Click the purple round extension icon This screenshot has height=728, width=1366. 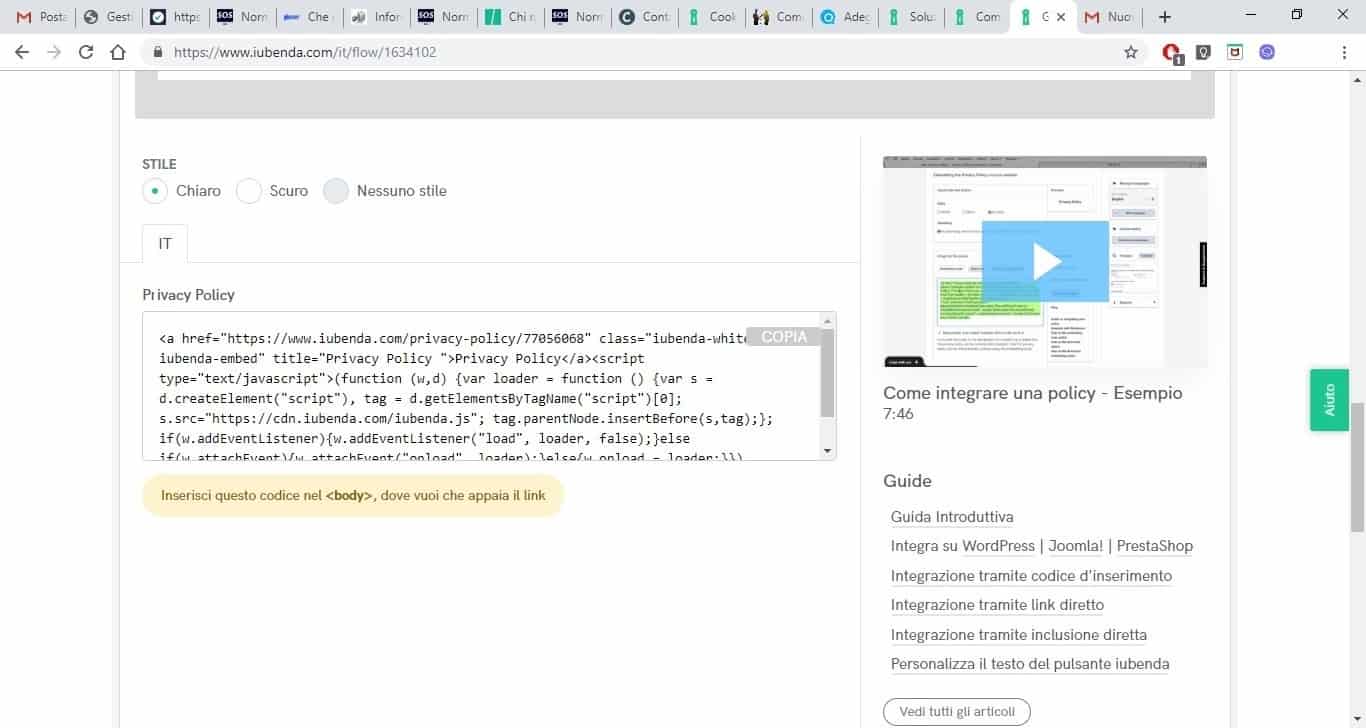click(x=1267, y=52)
